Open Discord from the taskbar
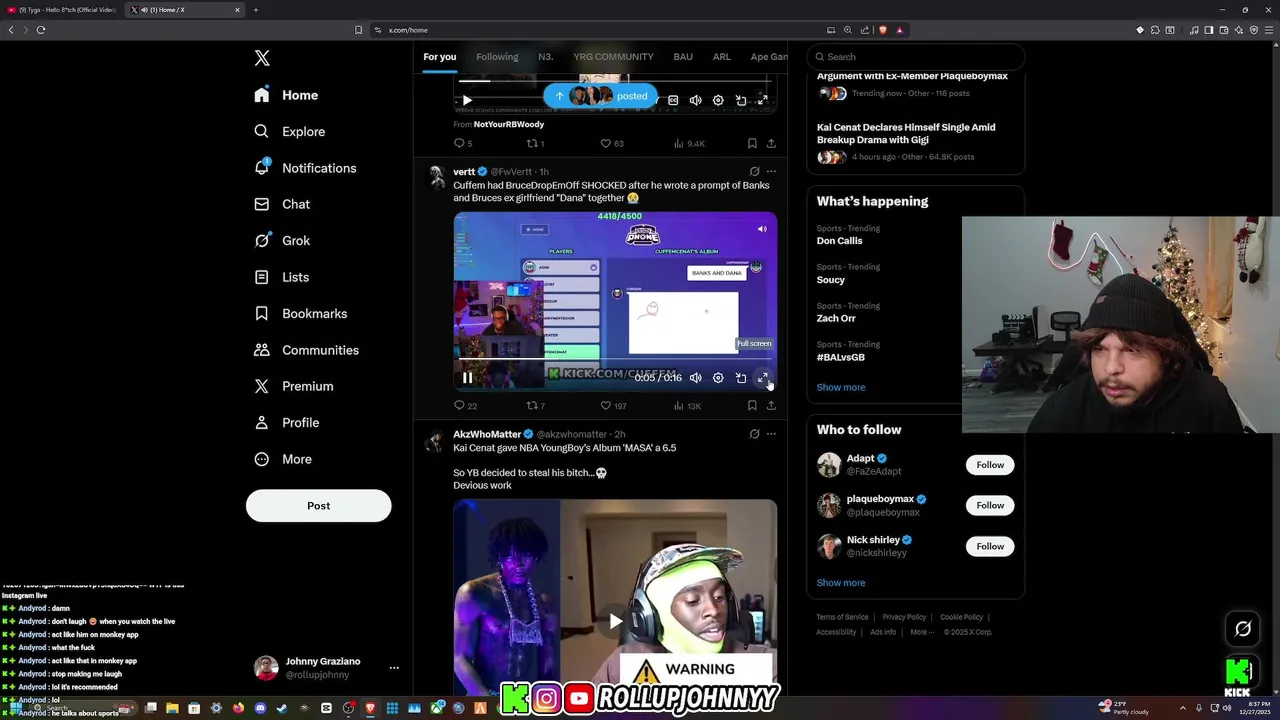Screen dimensions: 1280x720 coord(260,708)
